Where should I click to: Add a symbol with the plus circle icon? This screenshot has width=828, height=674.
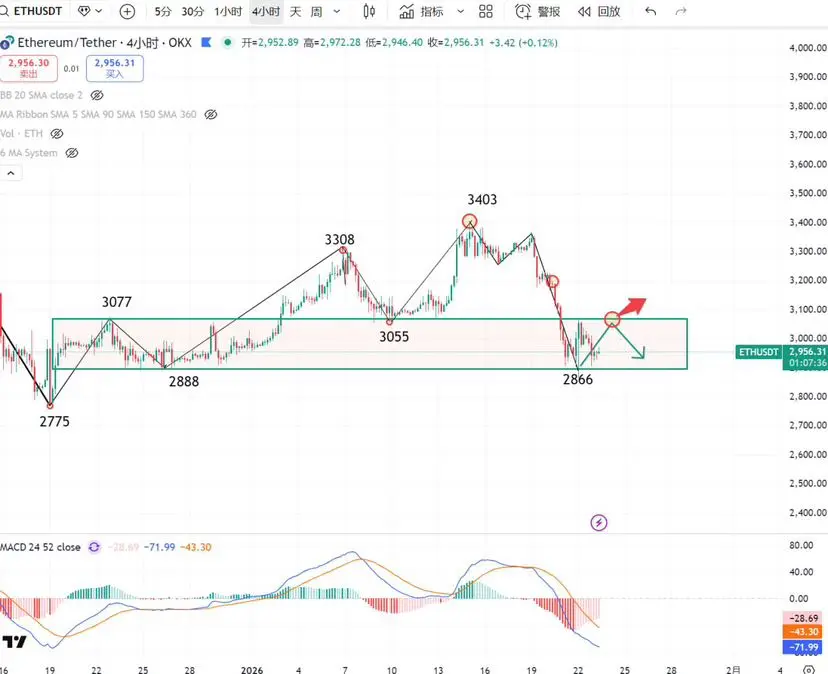[127, 12]
